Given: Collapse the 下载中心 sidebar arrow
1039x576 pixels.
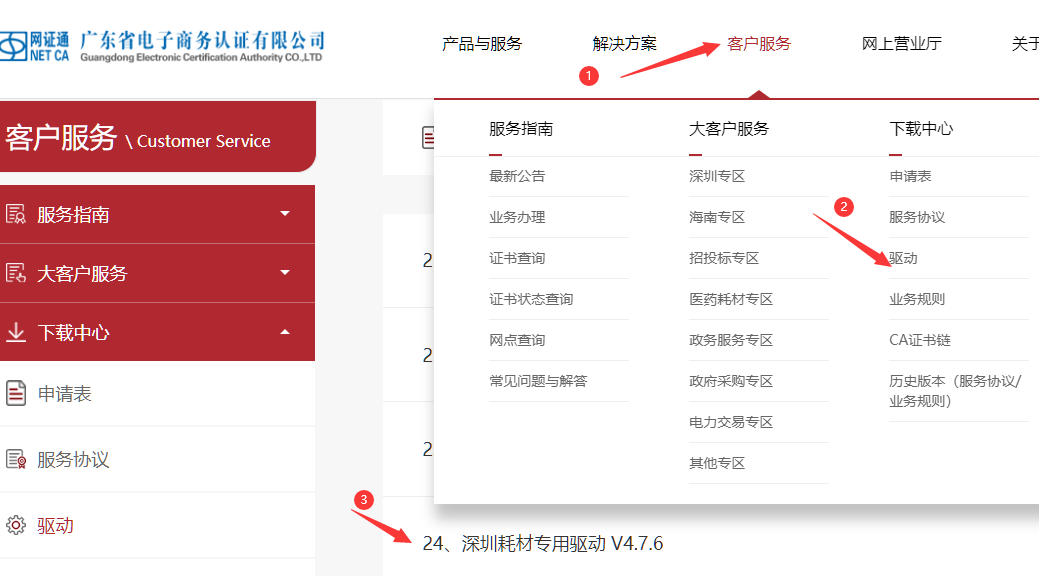Looking at the screenshot, I should coord(285,332).
